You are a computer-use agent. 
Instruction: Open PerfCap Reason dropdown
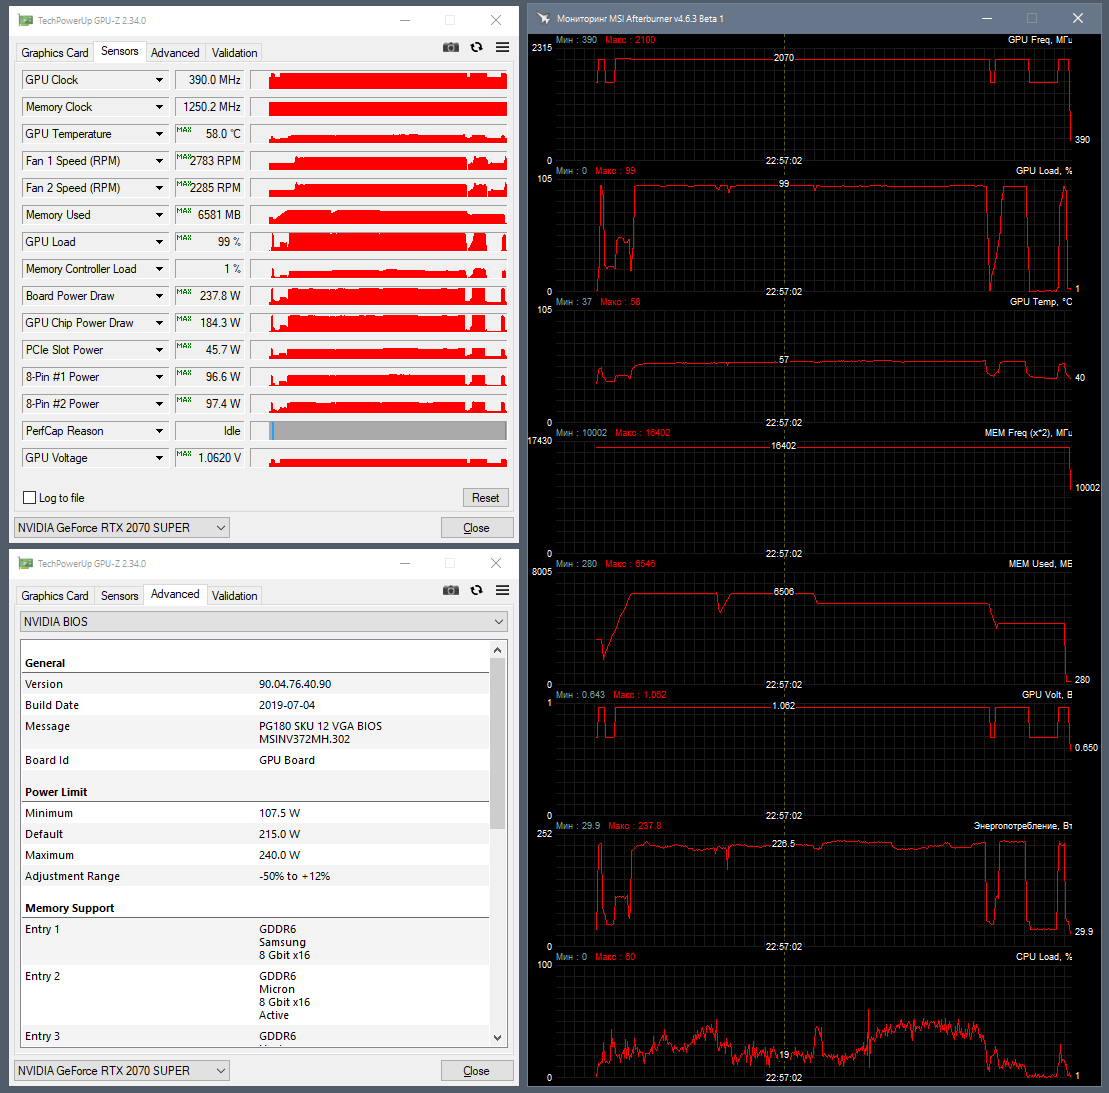(x=159, y=431)
